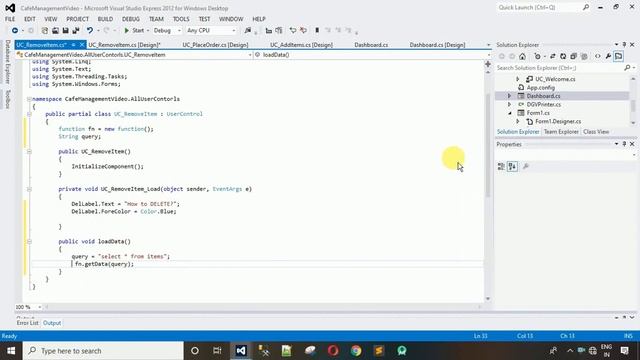Click the Quick Launch search magnifier icon
The image size is (640, 360).
586,7
